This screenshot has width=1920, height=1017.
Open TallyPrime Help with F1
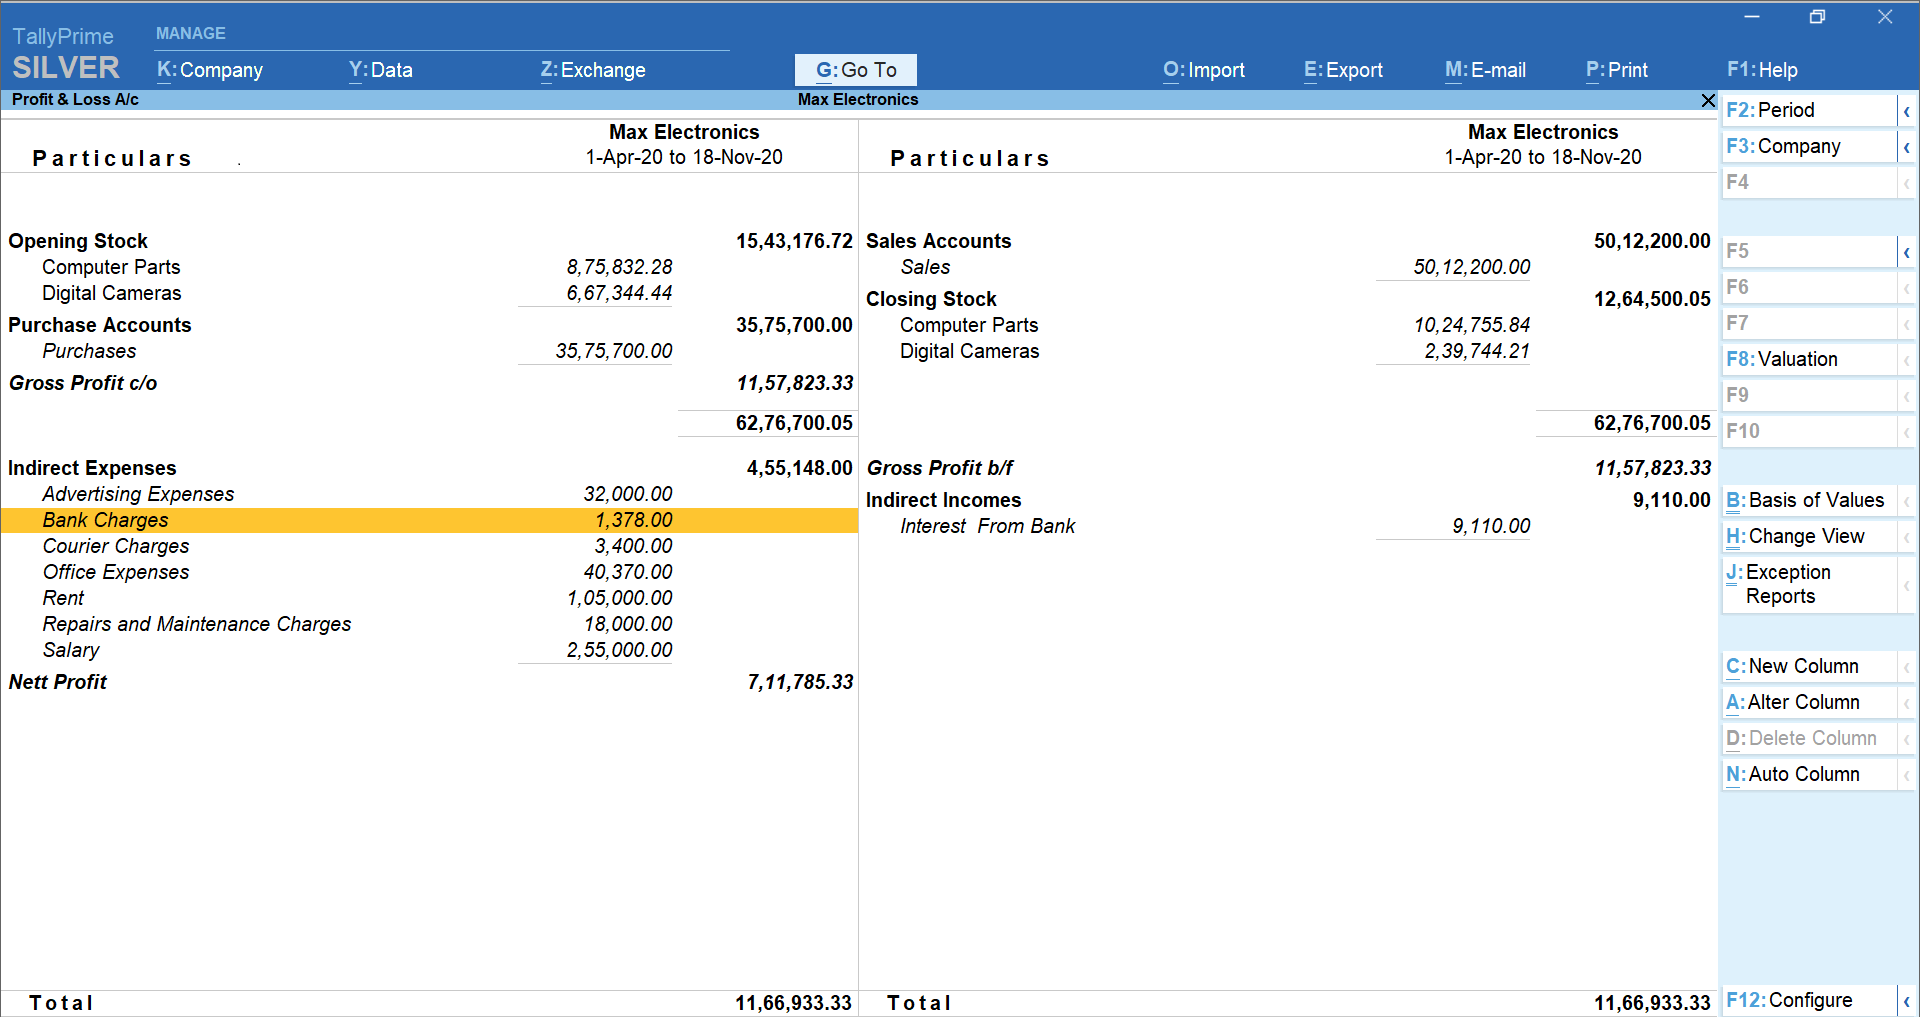[1762, 70]
